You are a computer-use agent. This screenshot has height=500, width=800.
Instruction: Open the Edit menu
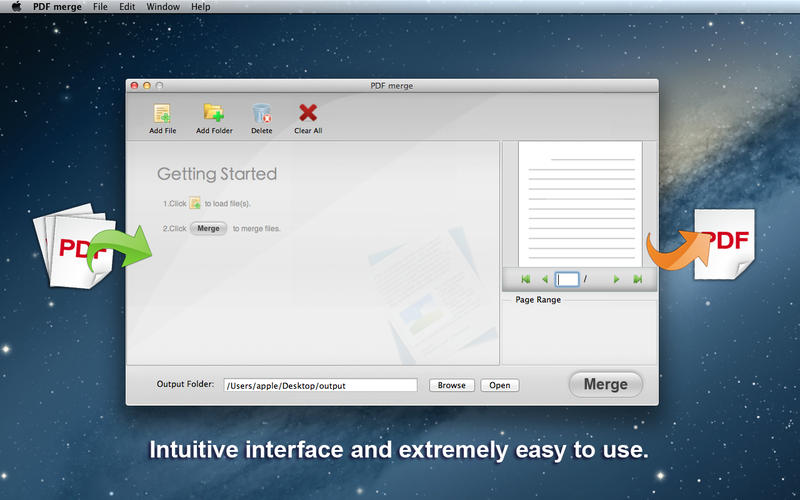pos(127,7)
